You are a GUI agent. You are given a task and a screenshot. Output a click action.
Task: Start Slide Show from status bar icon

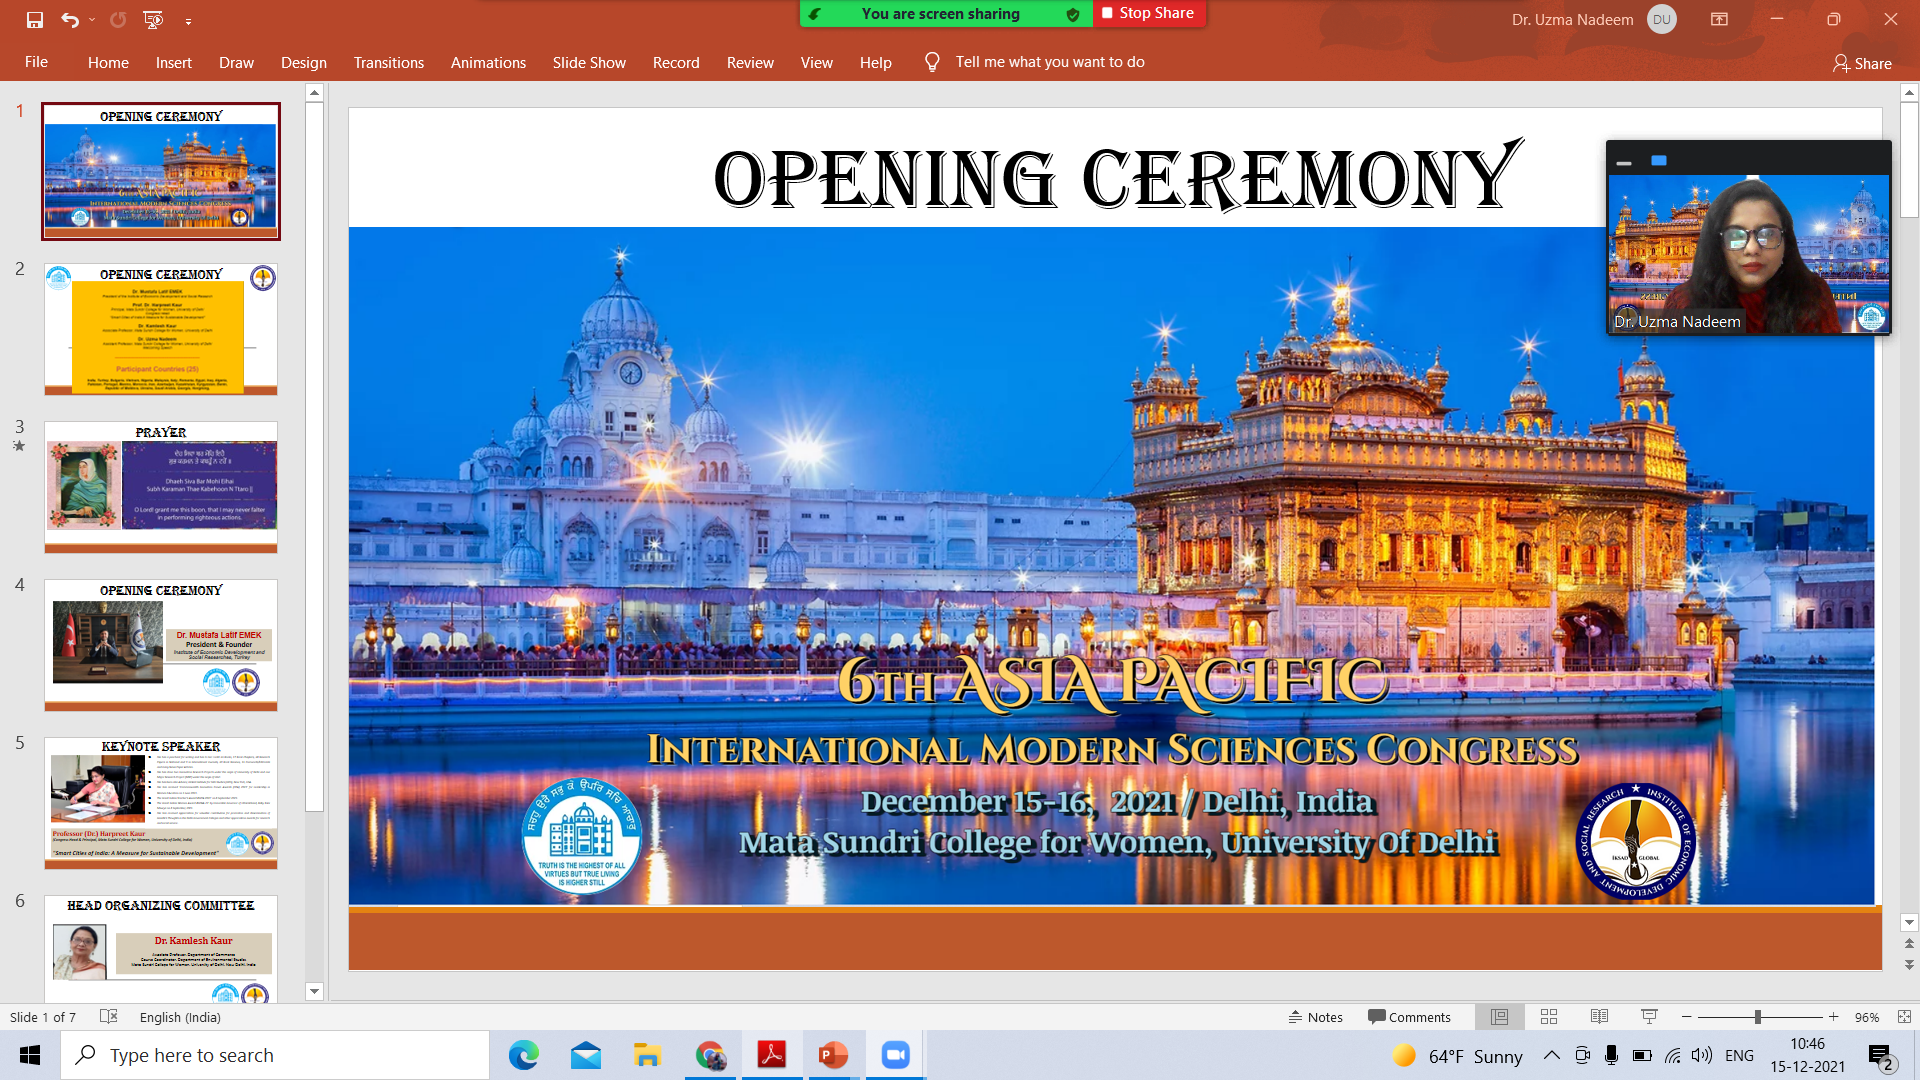(1649, 1017)
